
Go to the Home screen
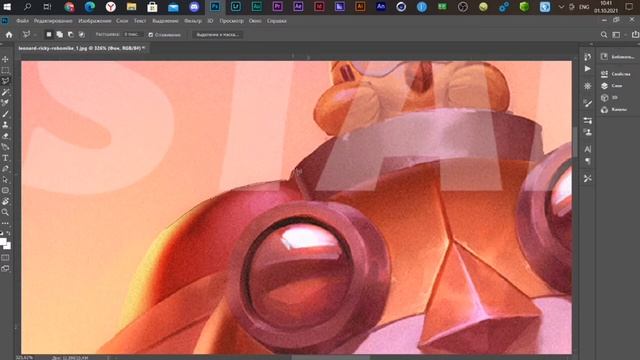click(x=9, y=35)
